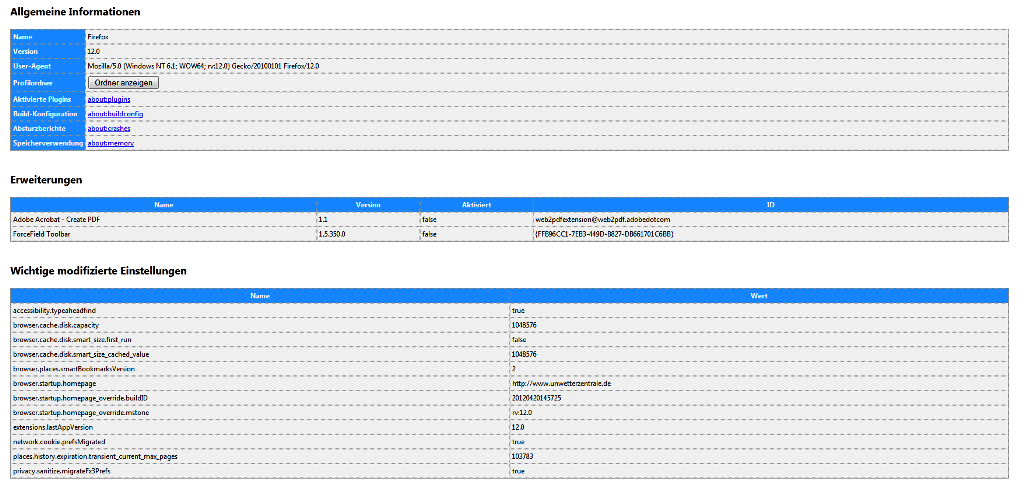Screen dimensions: 1024x493
Task: Click the build ID value 20120420145725
Action: point(537,398)
